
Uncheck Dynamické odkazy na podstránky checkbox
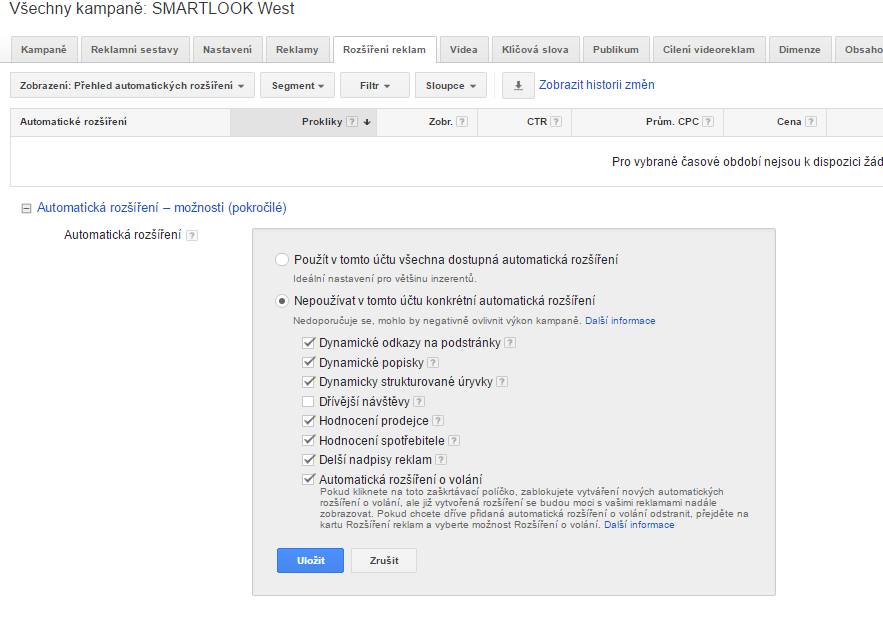[x=308, y=342]
